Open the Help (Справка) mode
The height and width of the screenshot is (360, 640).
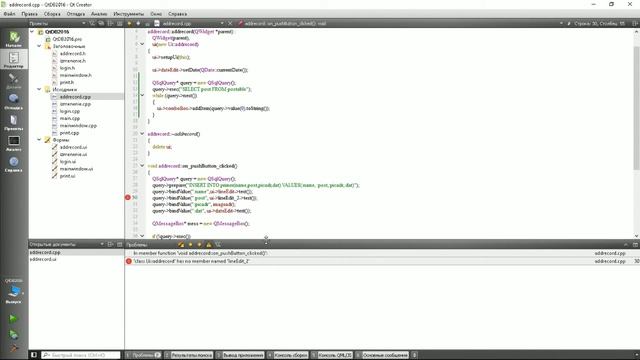14,164
